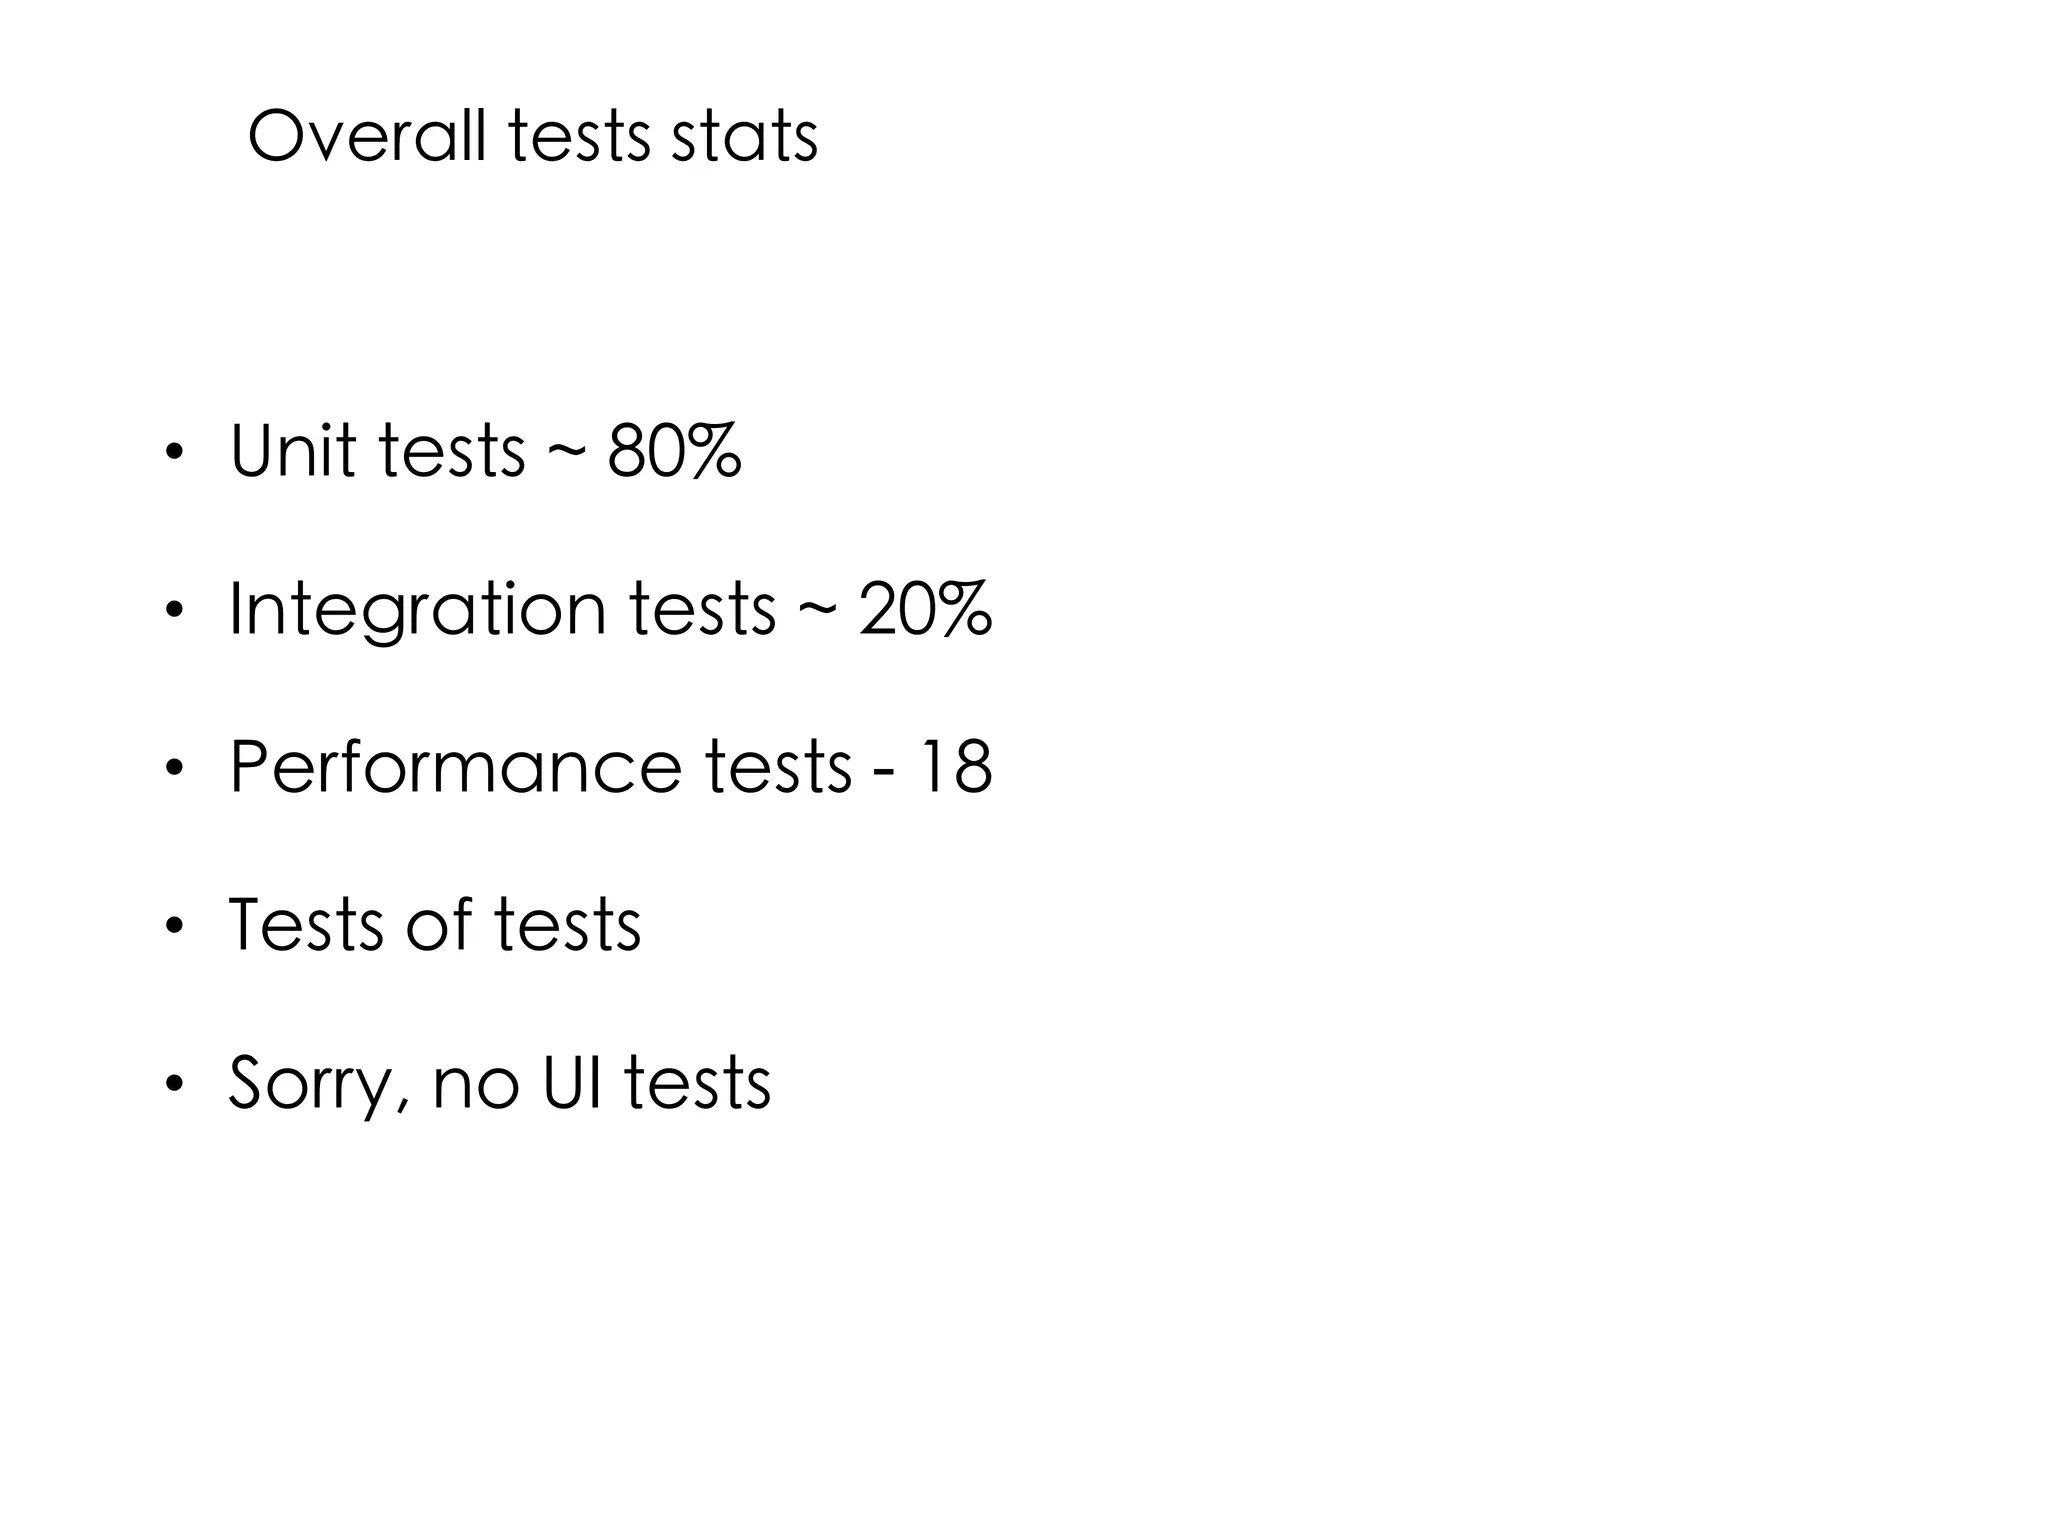2048x1536 pixels.
Task: Click the '80%' value
Action: click(675, 451)
